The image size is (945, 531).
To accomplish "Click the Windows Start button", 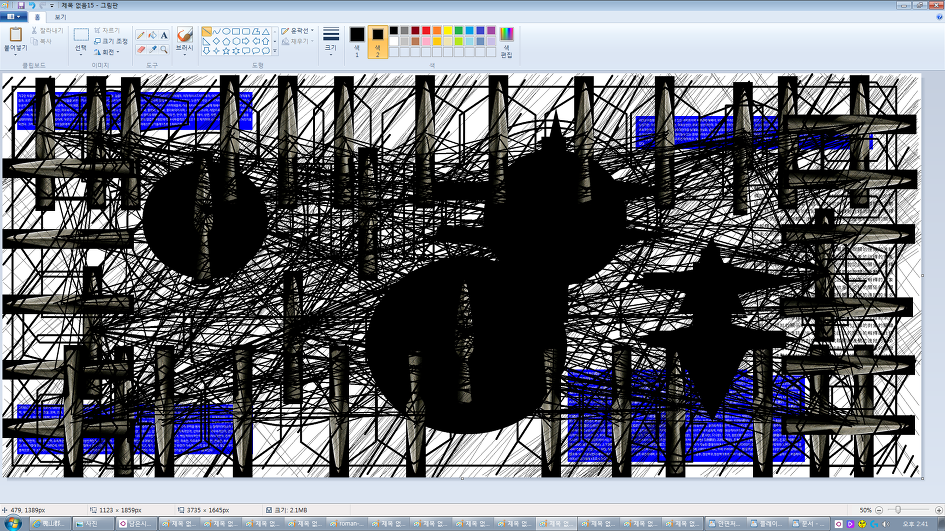I will point(12,522).
